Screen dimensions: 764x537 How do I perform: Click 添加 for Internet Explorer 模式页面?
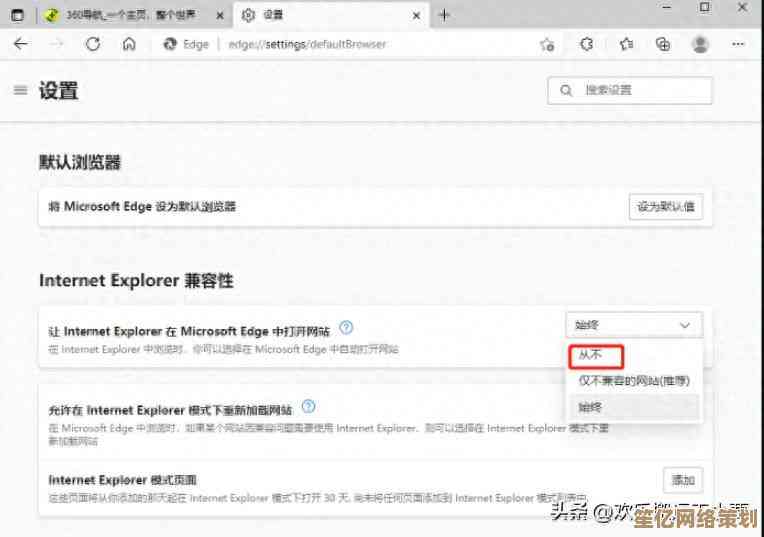pyautogui.click(x=683, y=480)
